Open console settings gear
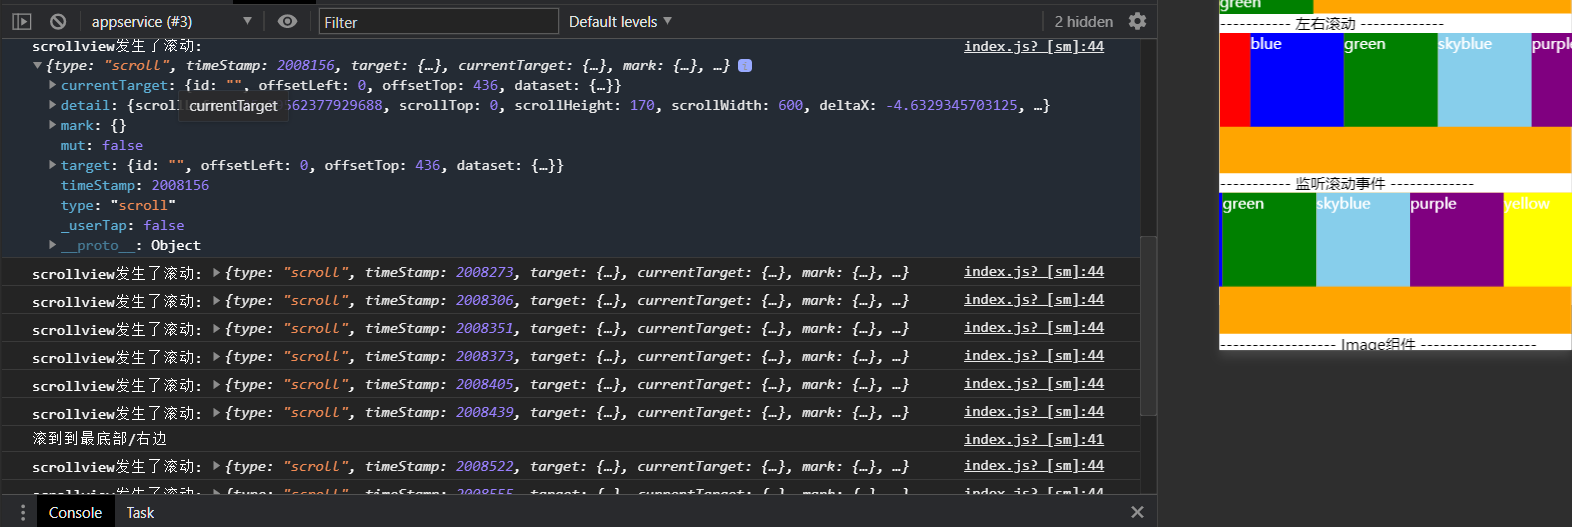Screen dimensions: 1572x527 click(x=1137, y=21)
